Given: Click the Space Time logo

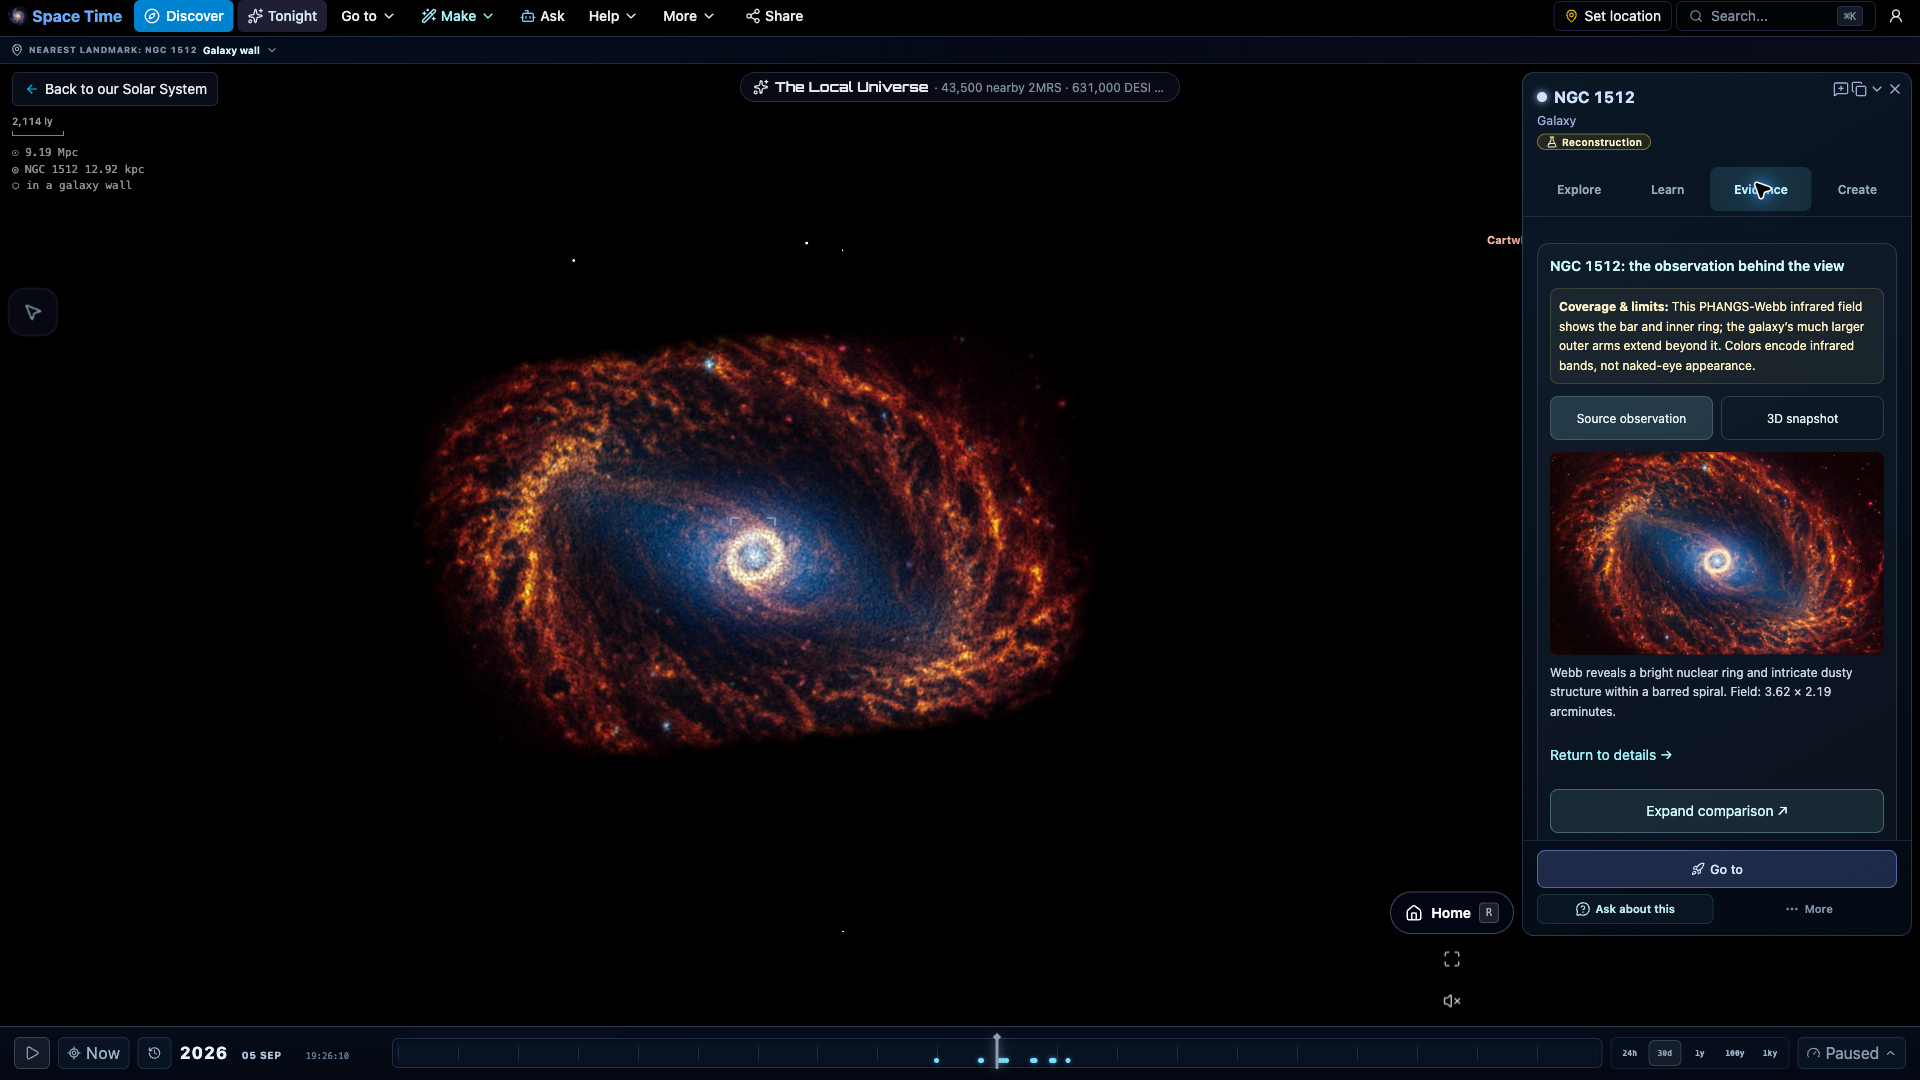Looking at the screenshot, I should tap(66, 16).
